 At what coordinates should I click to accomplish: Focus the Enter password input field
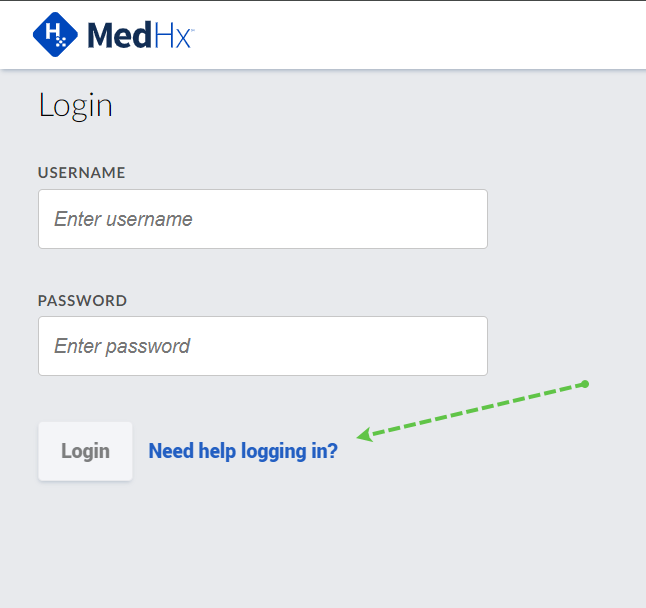click(x=262, y=346)
